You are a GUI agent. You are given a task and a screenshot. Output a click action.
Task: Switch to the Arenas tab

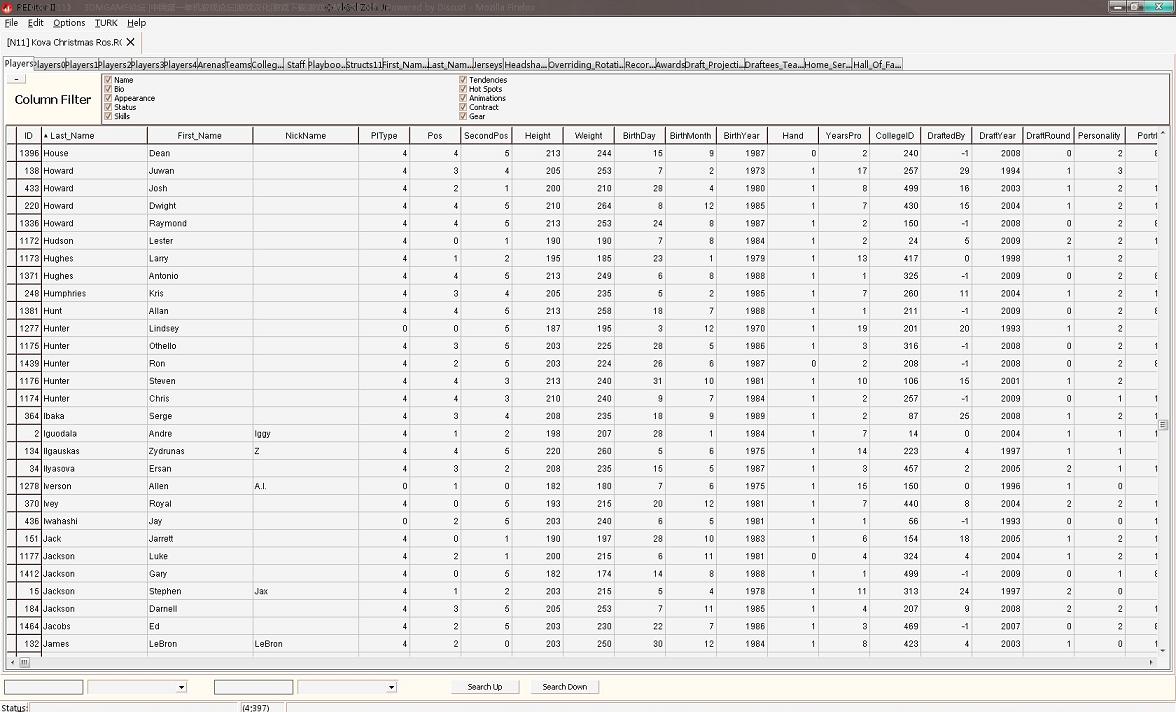(x=211, y=65)
